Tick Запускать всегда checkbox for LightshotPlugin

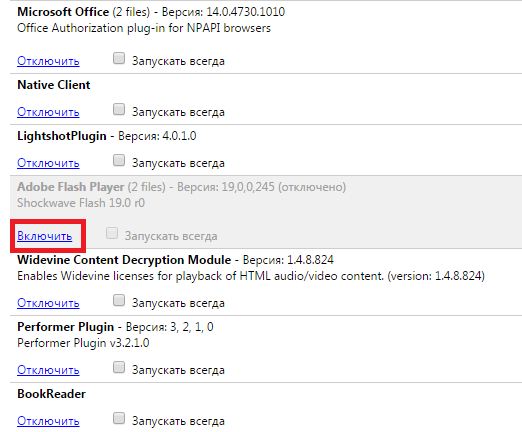pos(119,160)
